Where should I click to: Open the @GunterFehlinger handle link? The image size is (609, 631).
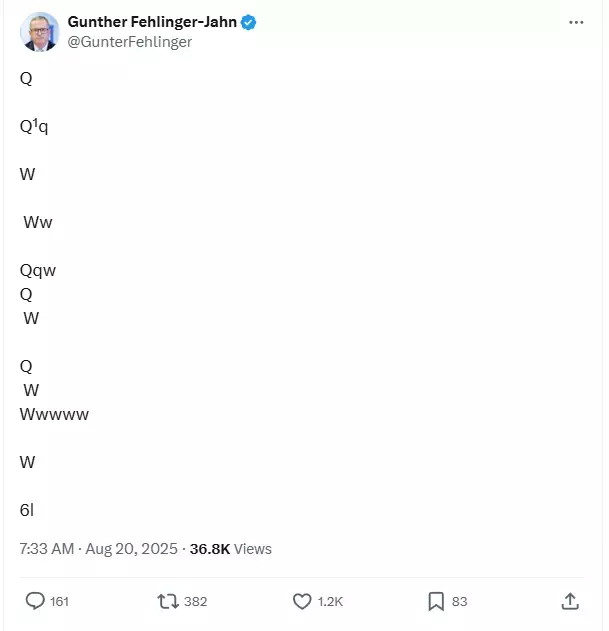[130, 42]
